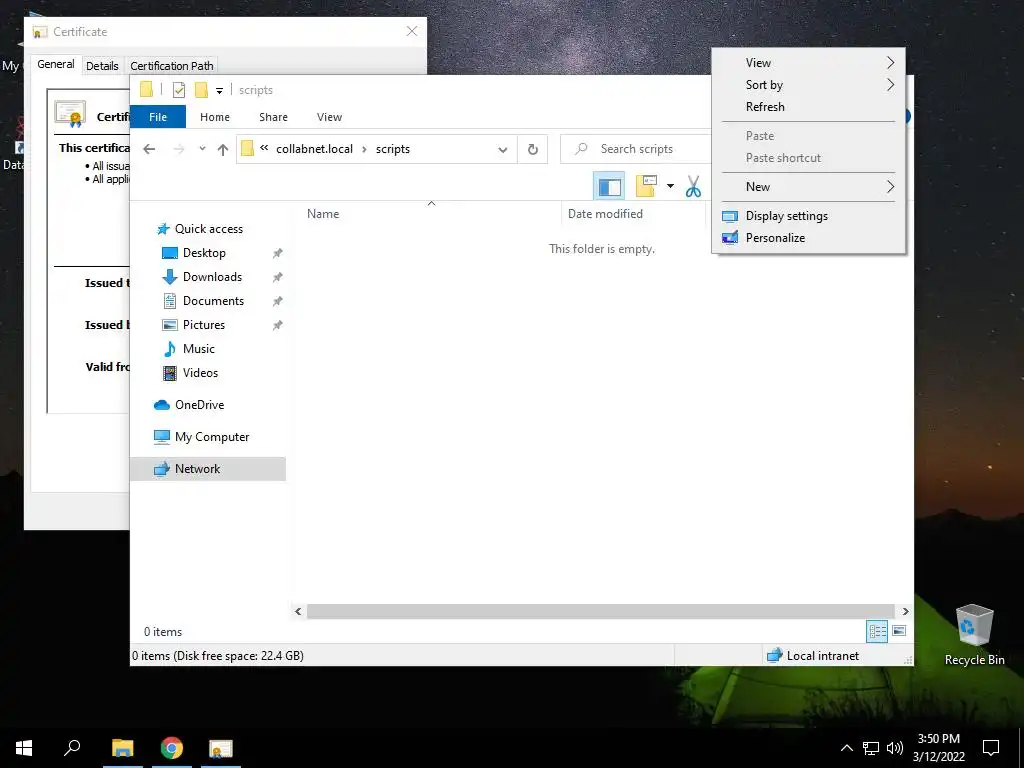1024x768 pixels.
Task: Choose Refresh in the context menu
Action: coord(808,106)
